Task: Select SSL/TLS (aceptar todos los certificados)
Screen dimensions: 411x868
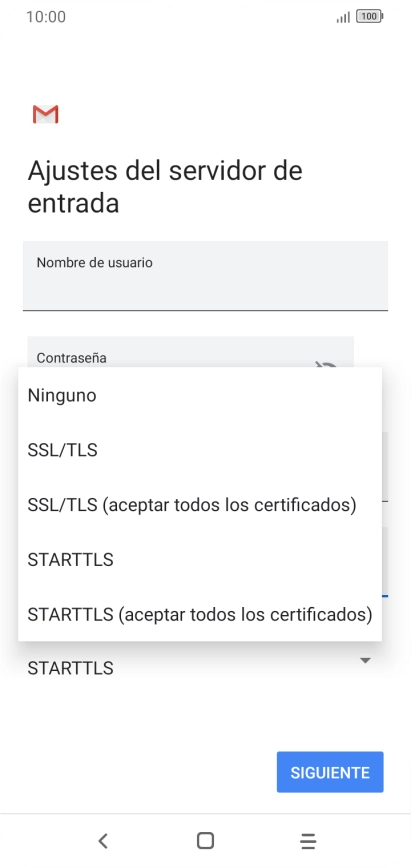Action: click(x=200, y=505)
